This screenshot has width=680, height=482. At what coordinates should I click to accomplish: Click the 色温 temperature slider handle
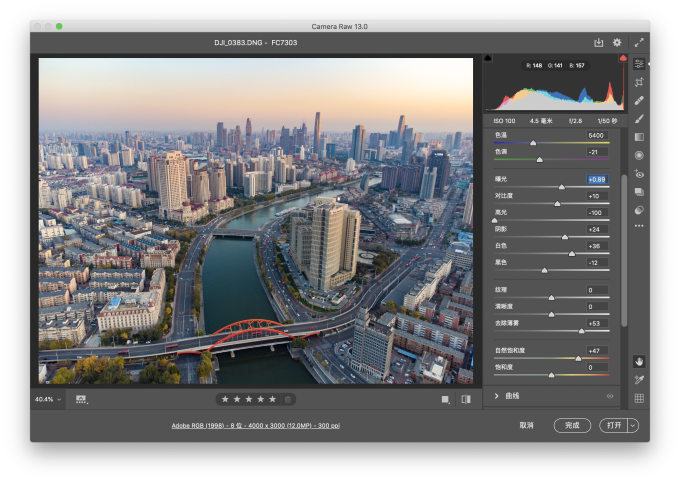533,143
